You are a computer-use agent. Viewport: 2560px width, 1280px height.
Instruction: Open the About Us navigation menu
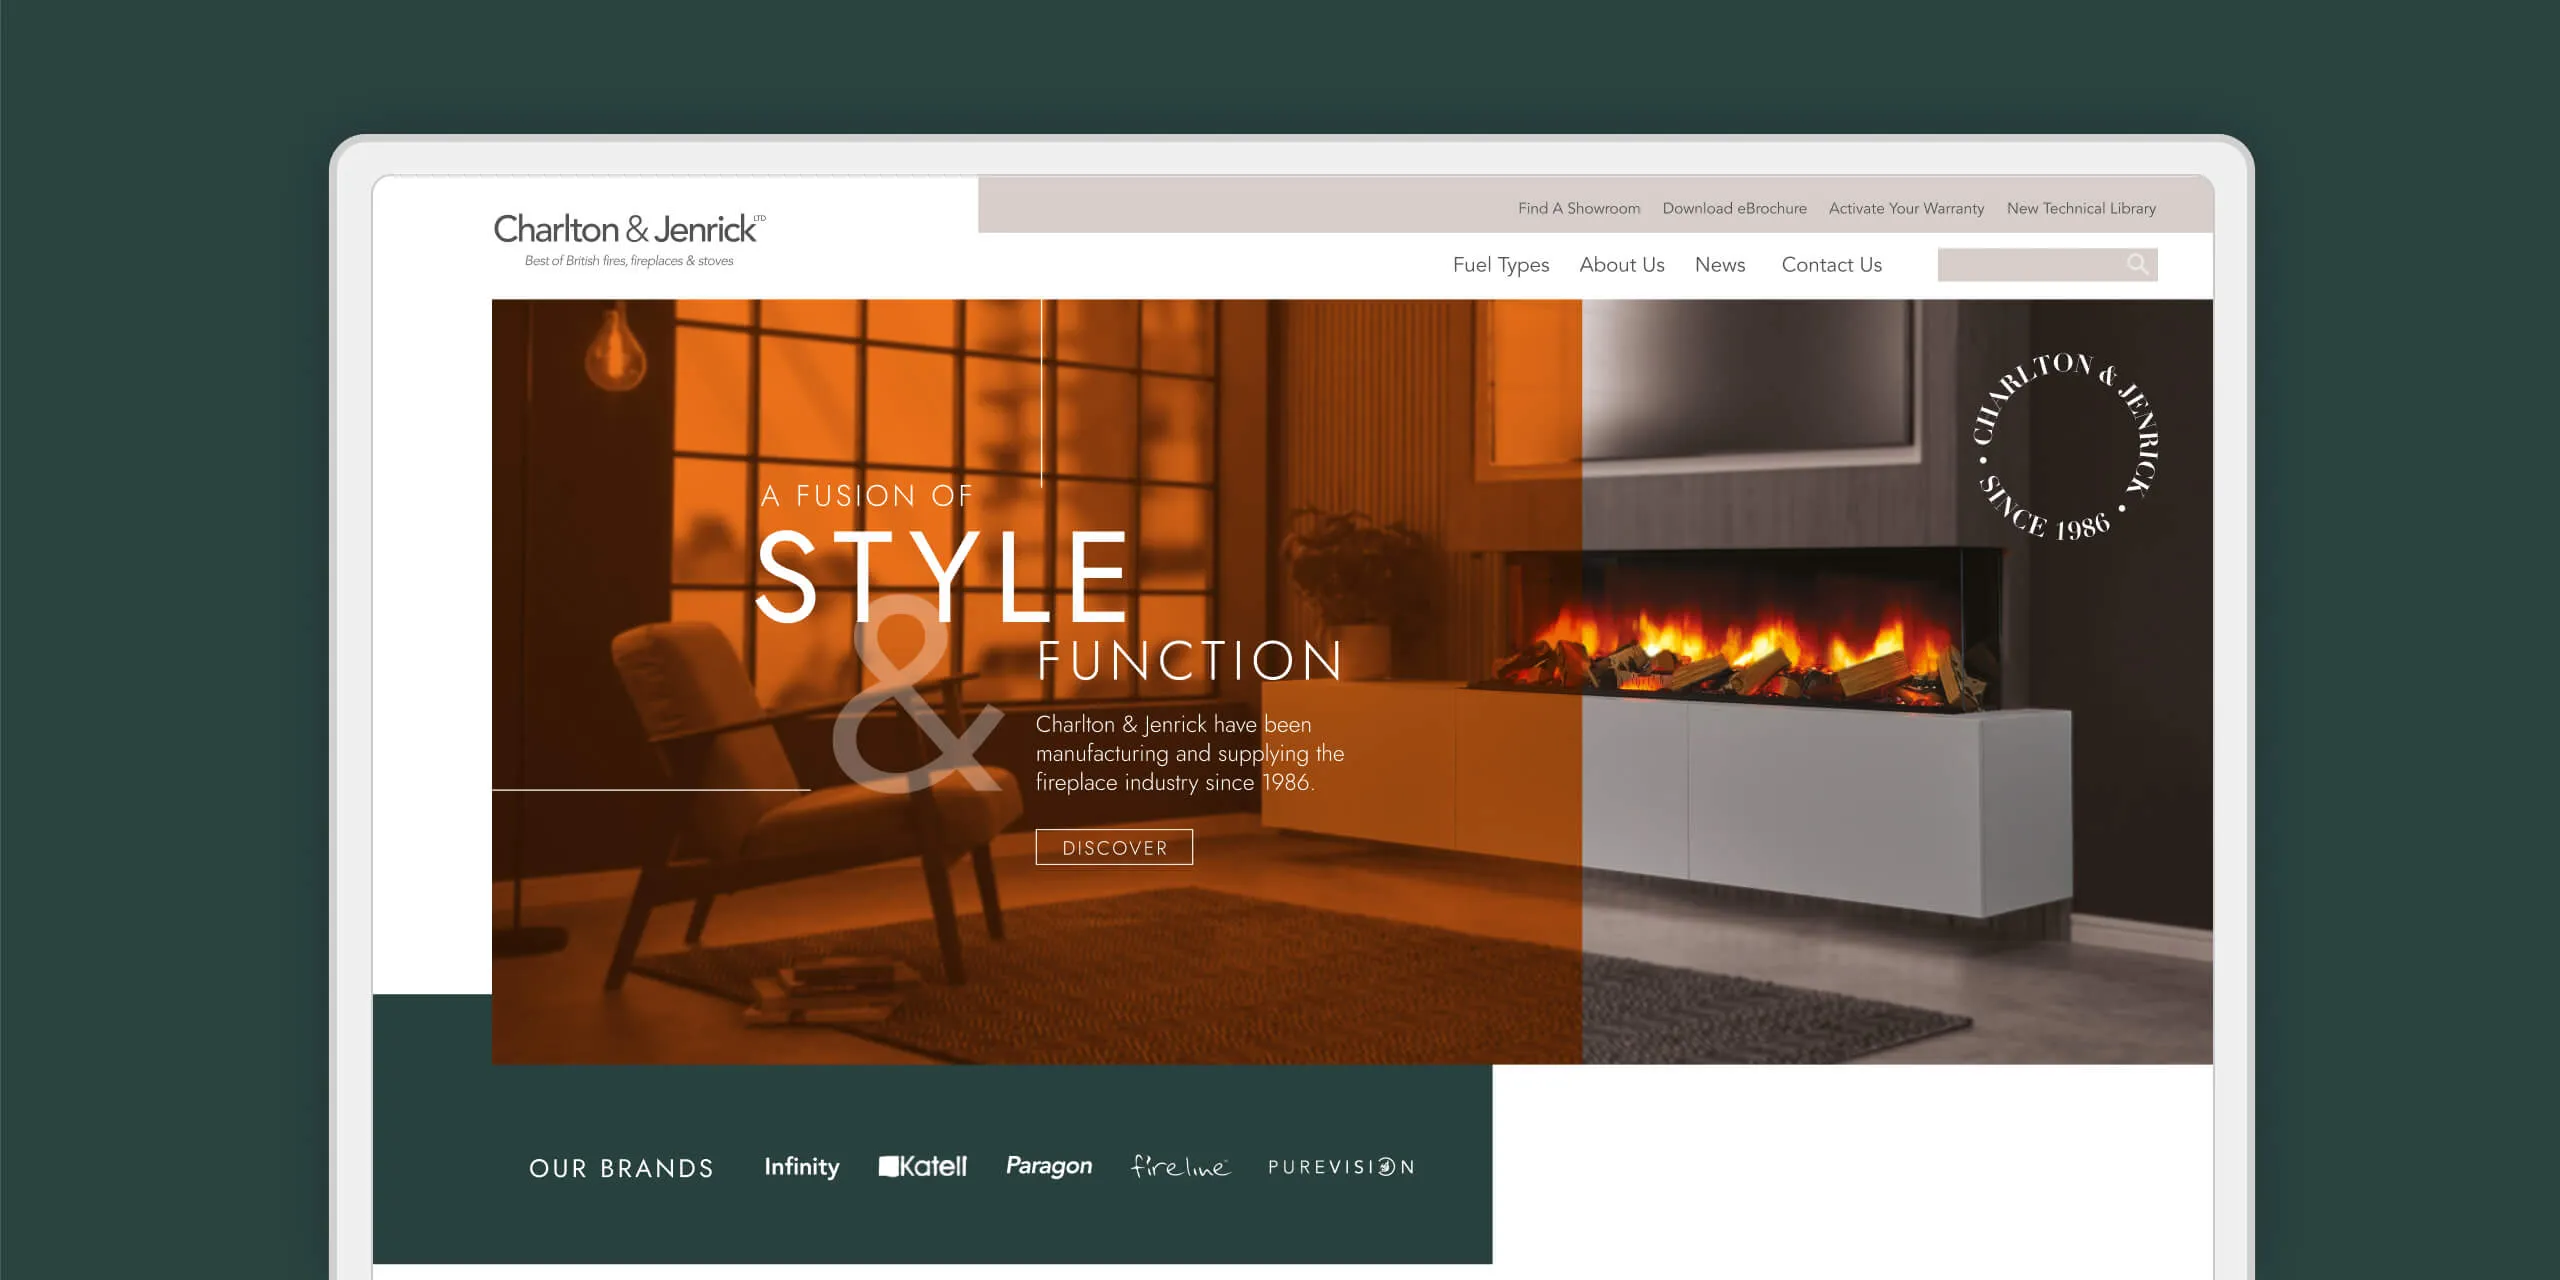1621,265
